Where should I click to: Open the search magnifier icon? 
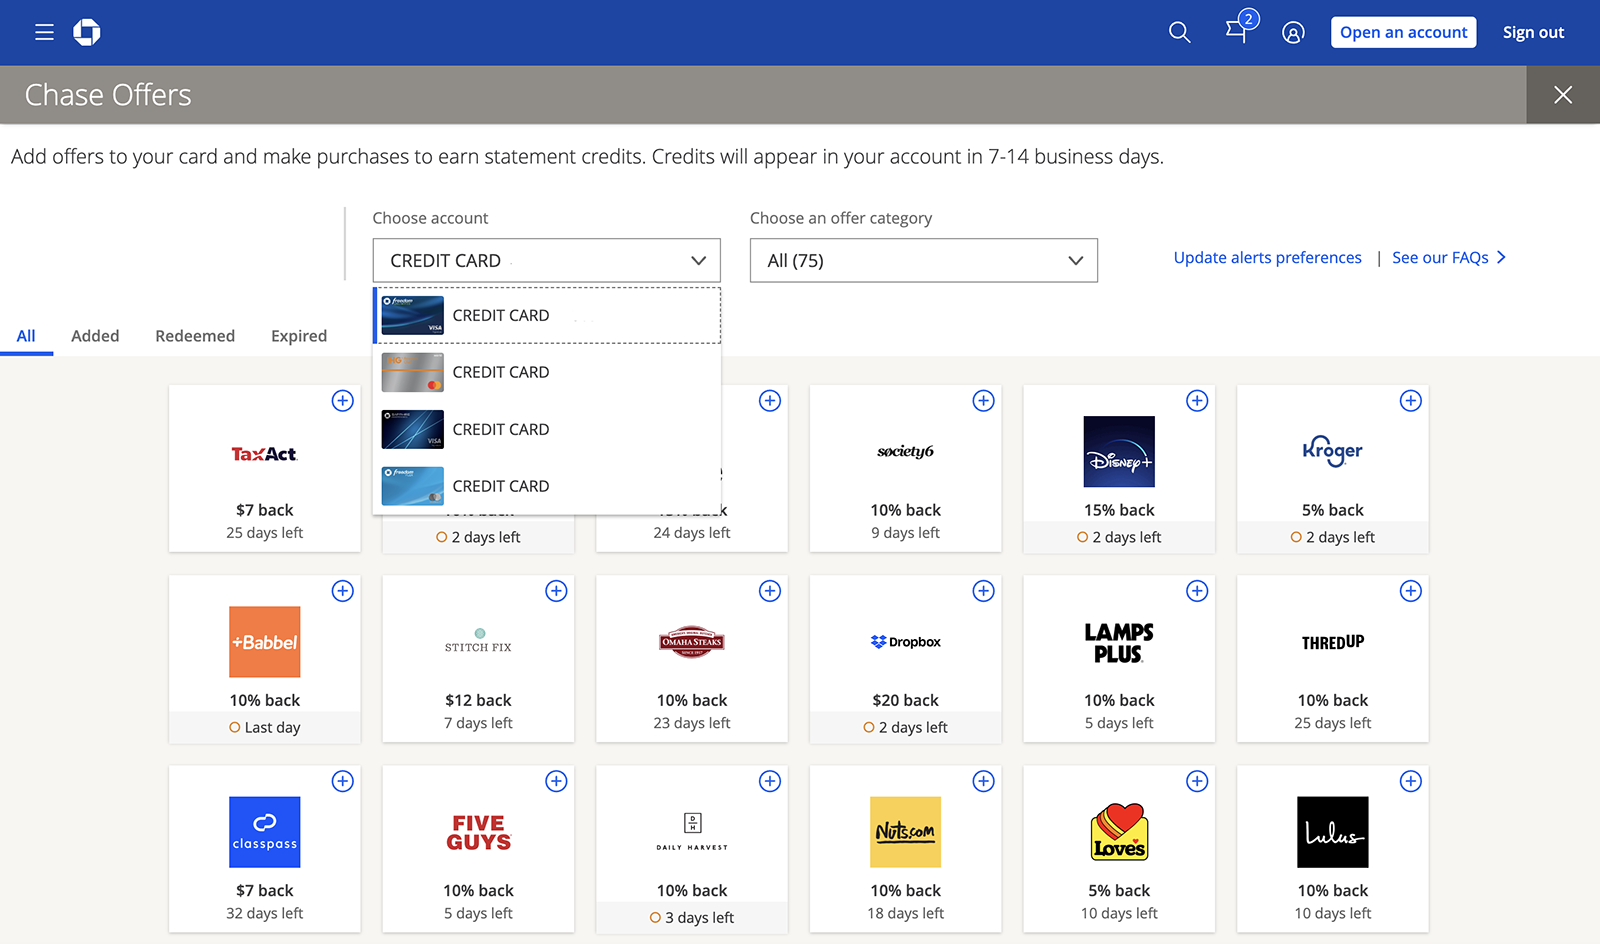tap(1179, 33)
